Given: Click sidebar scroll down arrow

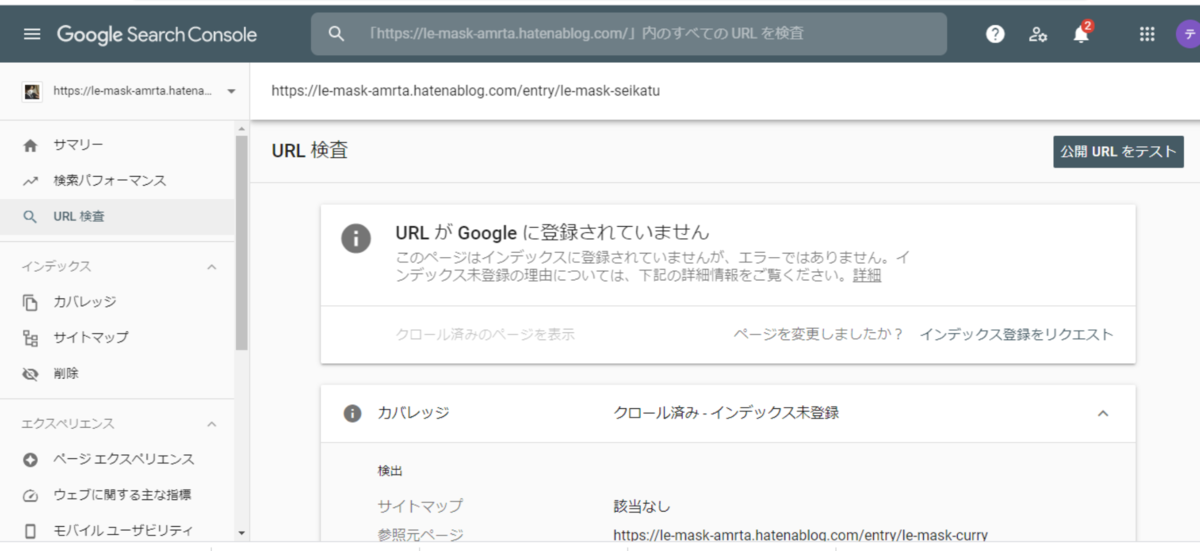Looking at the screenshot, I should point(241,534).
